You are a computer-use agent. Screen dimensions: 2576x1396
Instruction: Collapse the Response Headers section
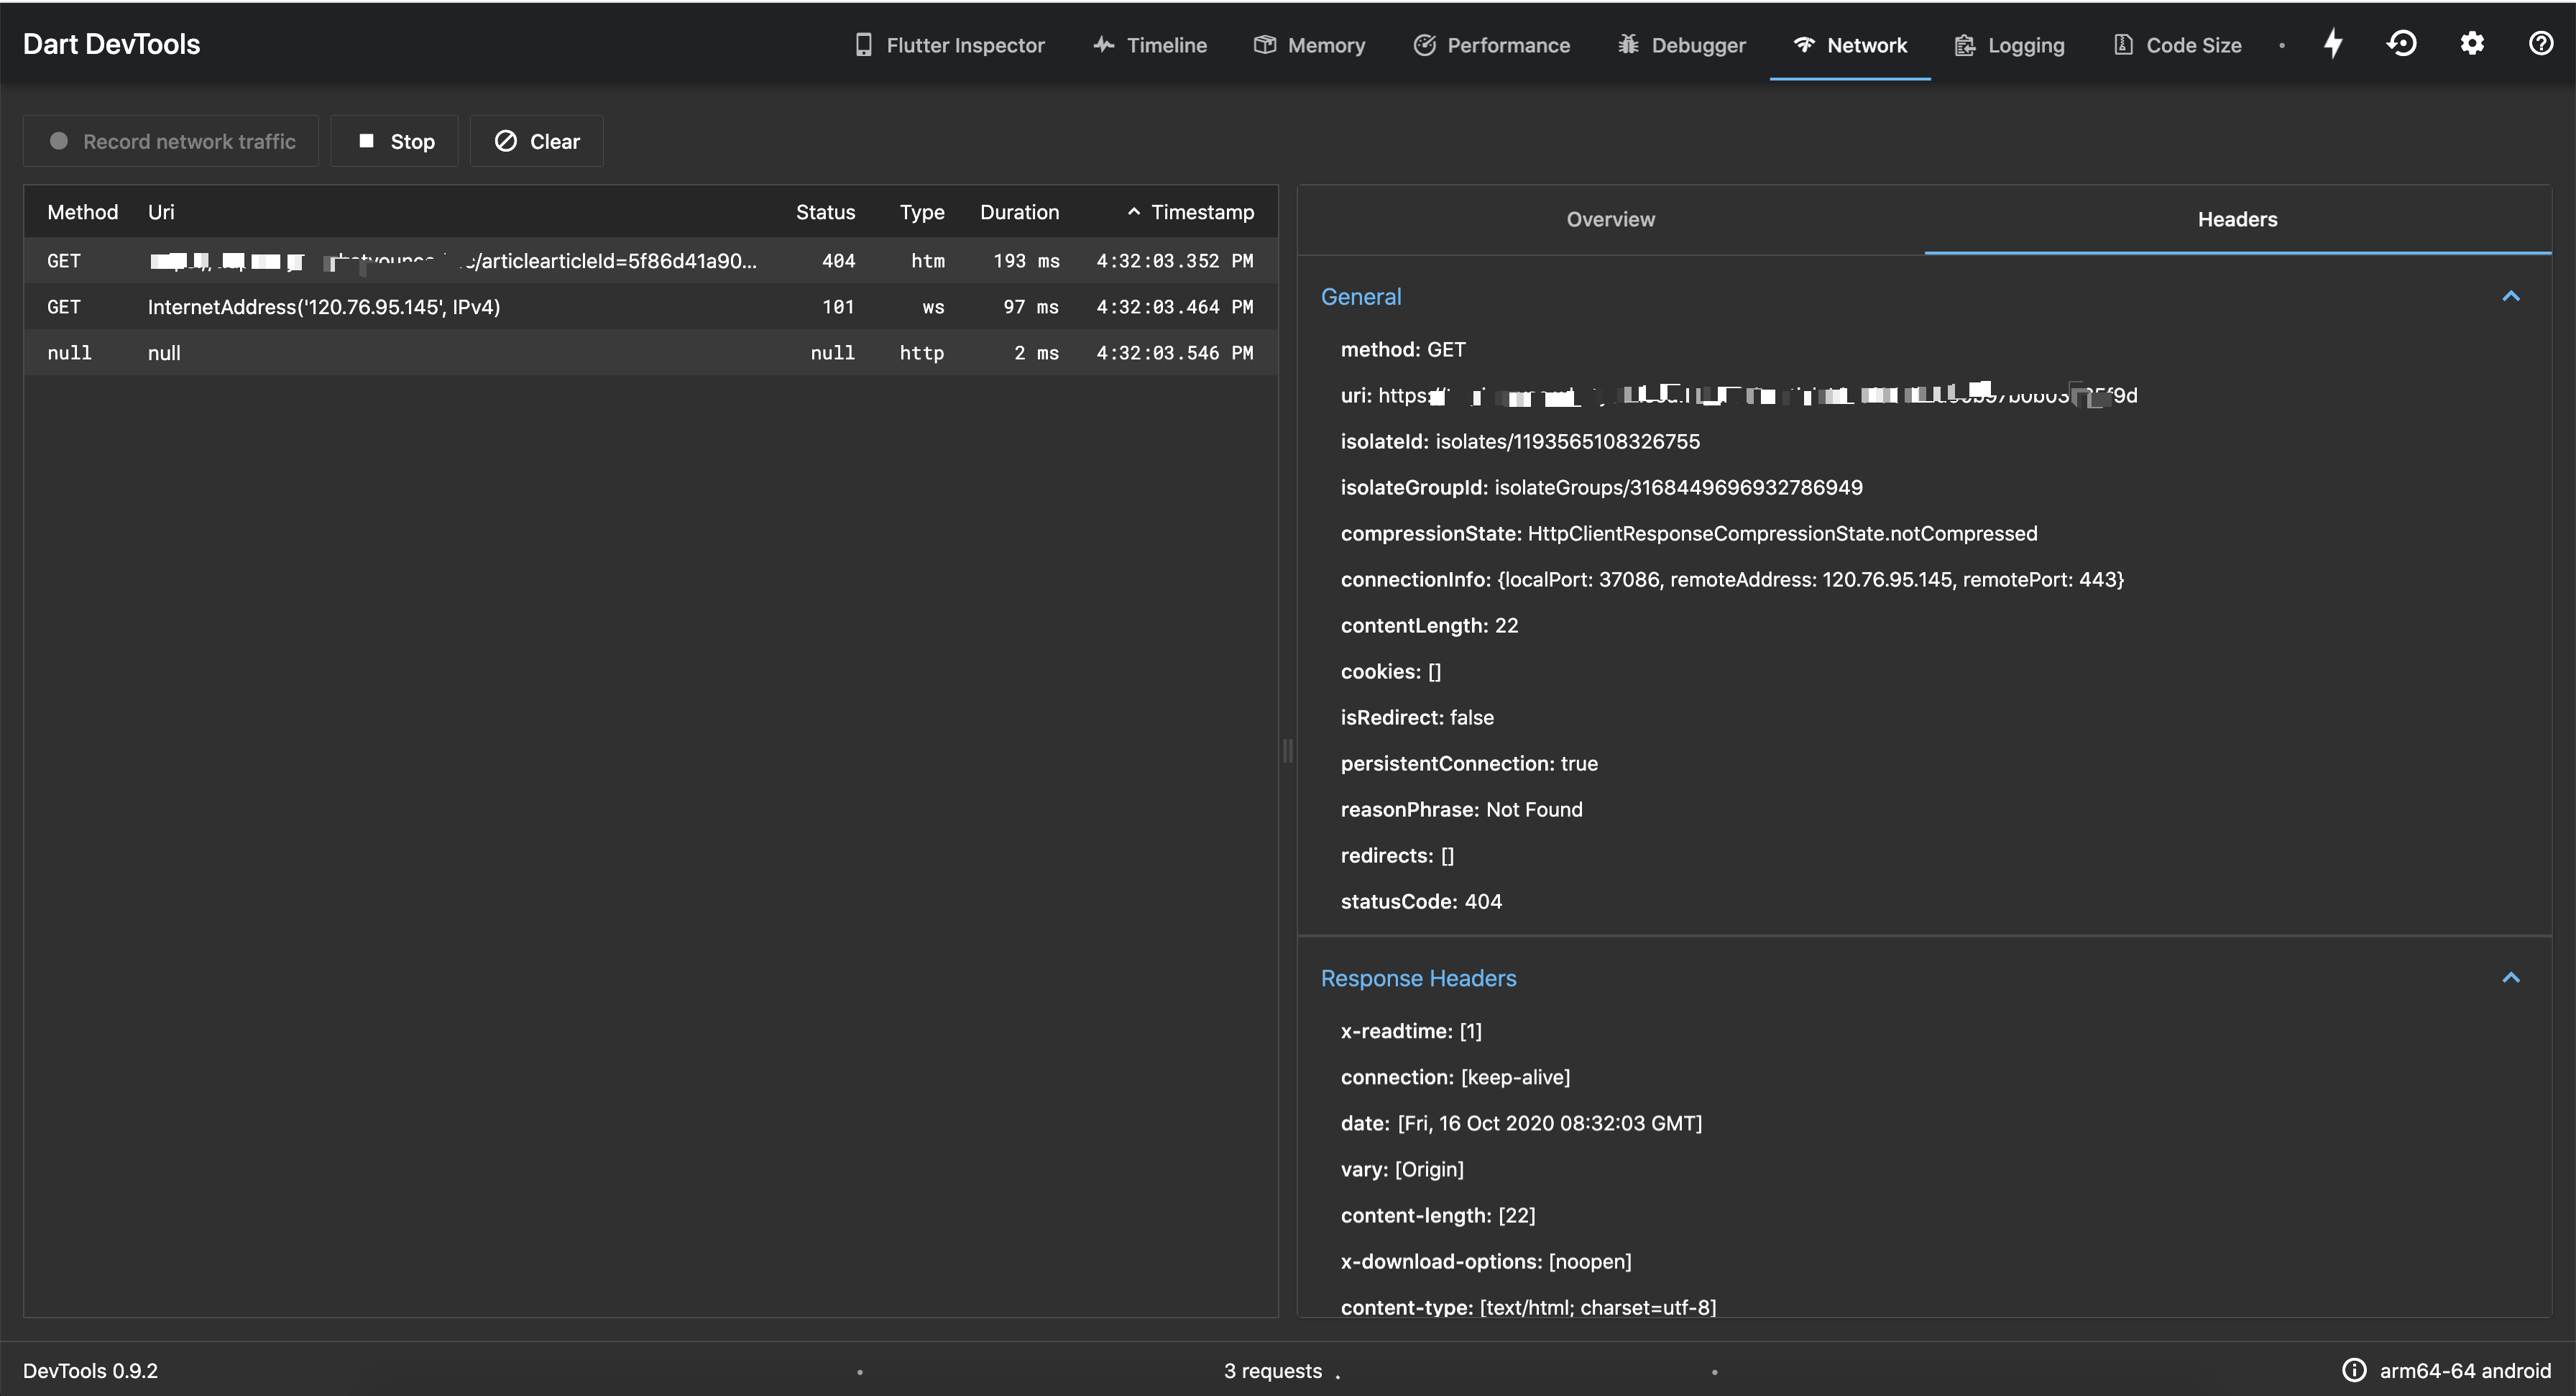pyautogui.click(x=2511, y=977)
